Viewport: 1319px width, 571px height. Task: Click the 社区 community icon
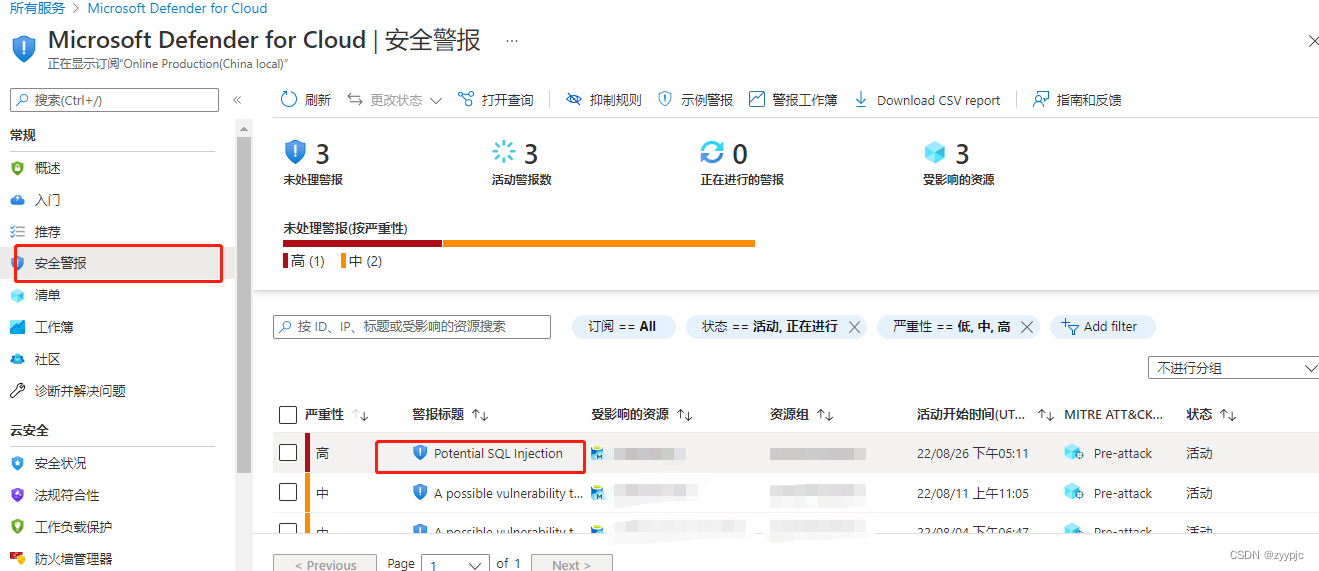pos(17,359)
